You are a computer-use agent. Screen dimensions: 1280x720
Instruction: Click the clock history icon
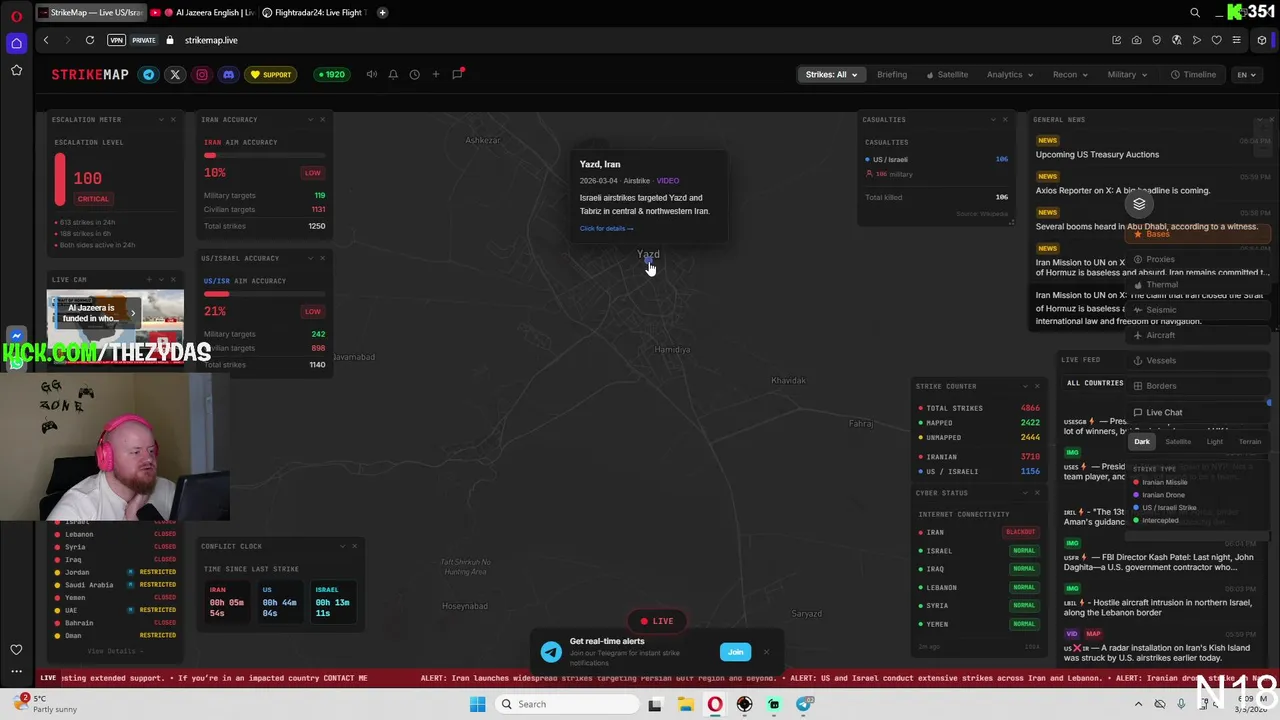[414, 74]
